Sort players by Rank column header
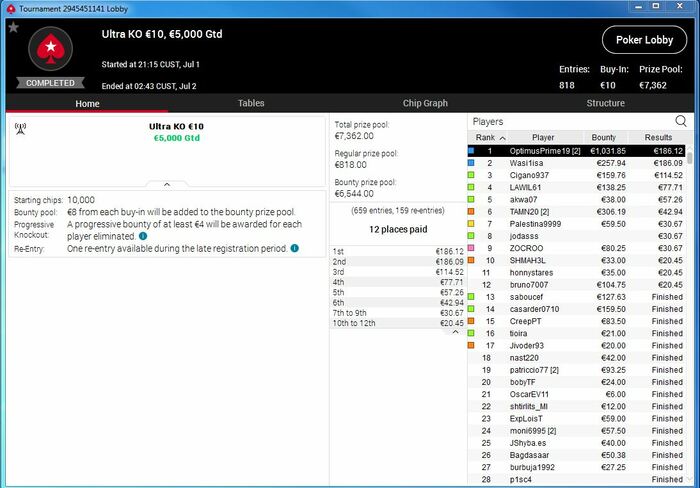Image resolution: width=700 pixels, height=488 pixels. [x=488, y=138]
